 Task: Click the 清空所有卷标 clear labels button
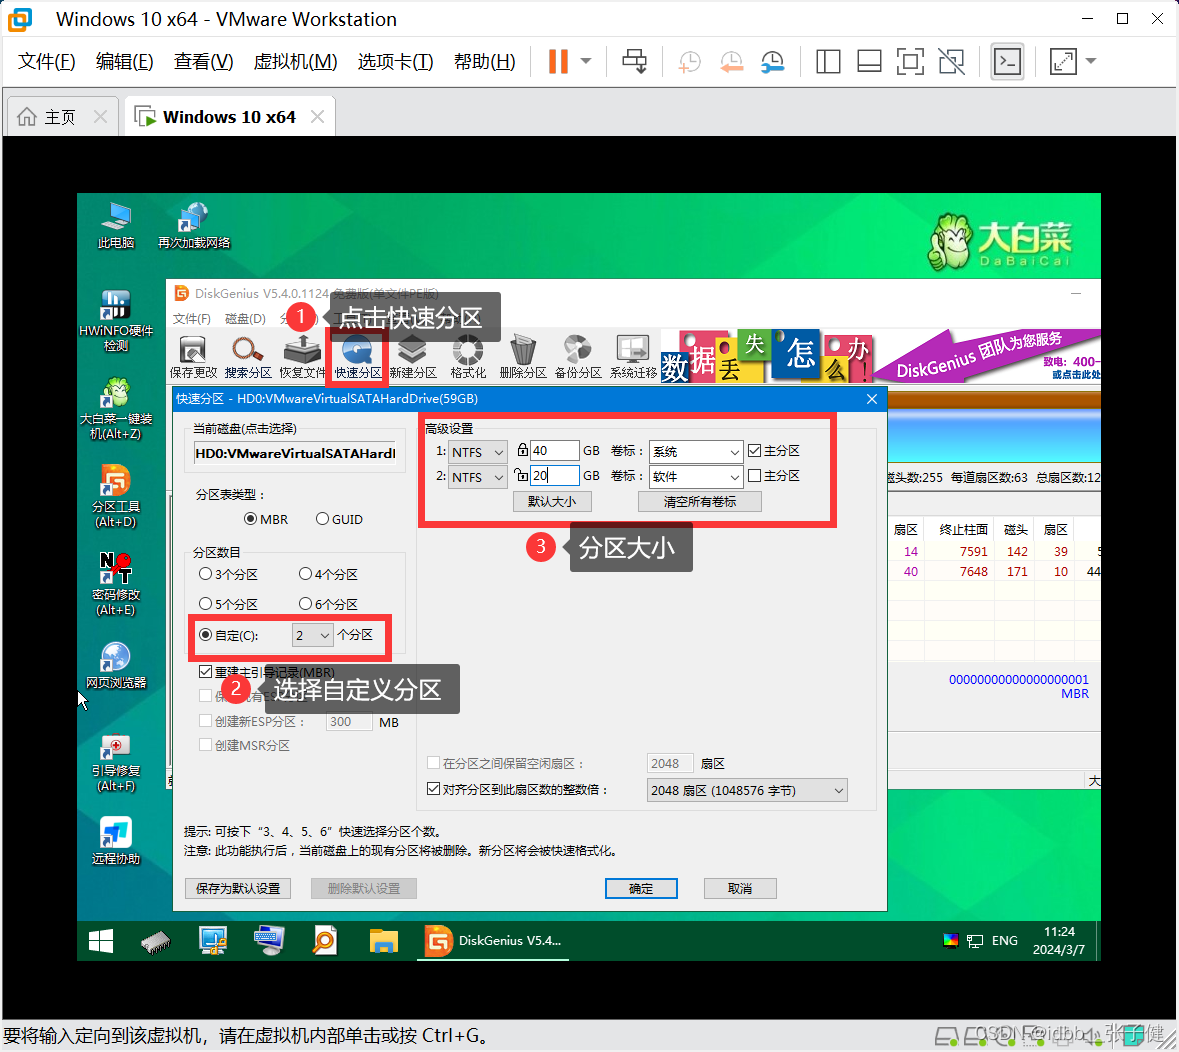point(699,502)
